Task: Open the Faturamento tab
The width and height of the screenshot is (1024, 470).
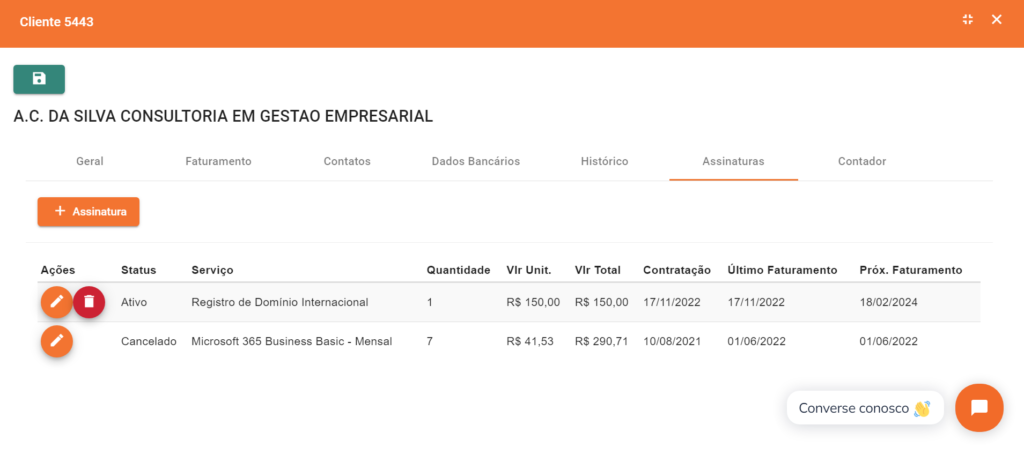Action: pyautogui.click(x=218, y=161)
